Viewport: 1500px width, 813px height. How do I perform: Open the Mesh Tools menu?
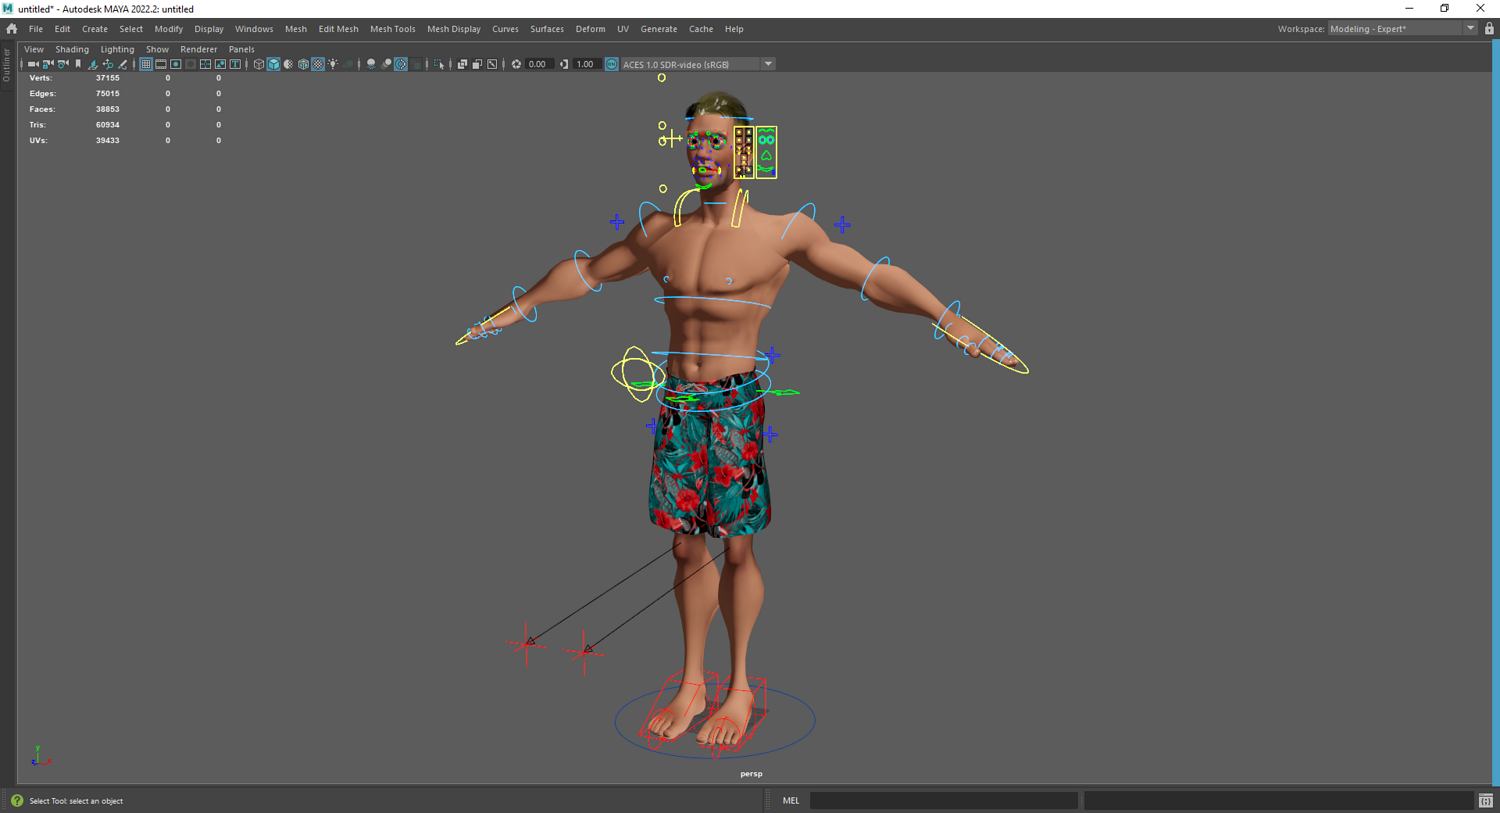click(392, 29)
